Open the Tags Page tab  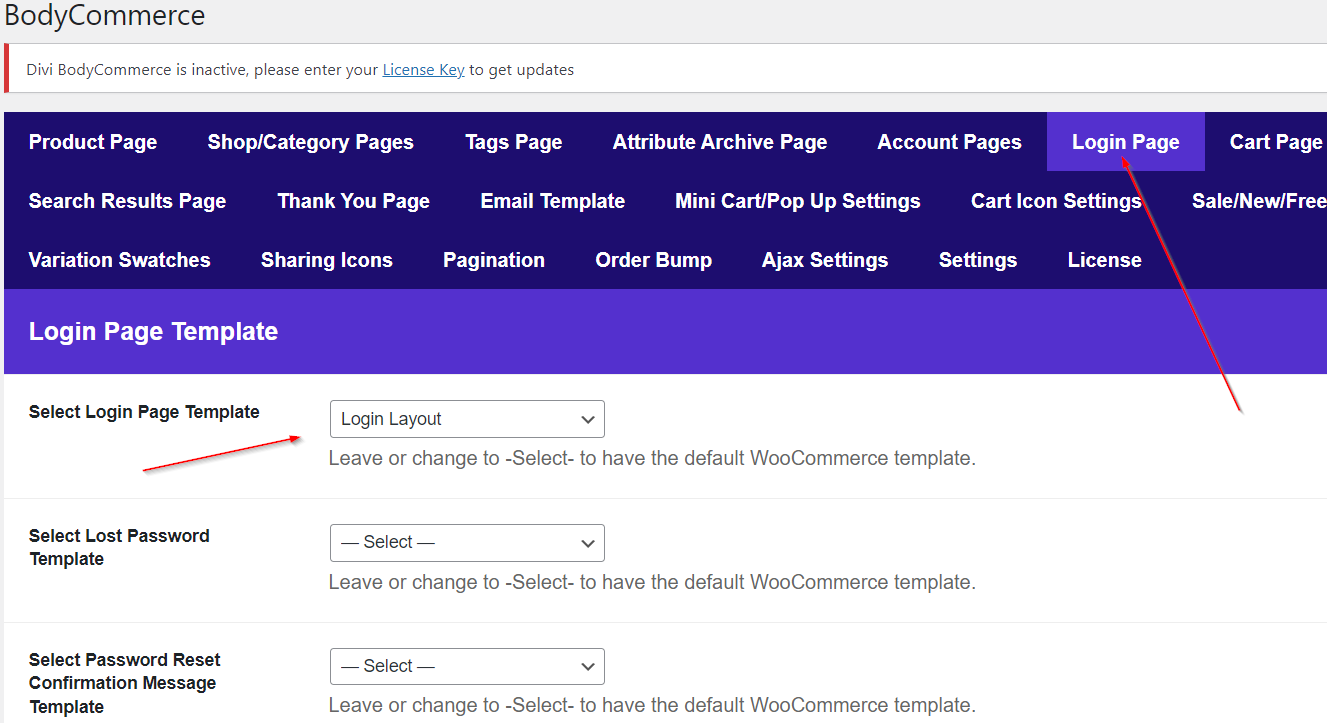[513, 142]
